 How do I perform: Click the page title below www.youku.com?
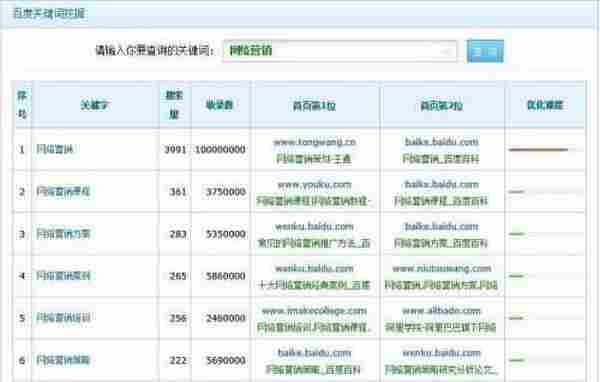[x=314, y=201]
